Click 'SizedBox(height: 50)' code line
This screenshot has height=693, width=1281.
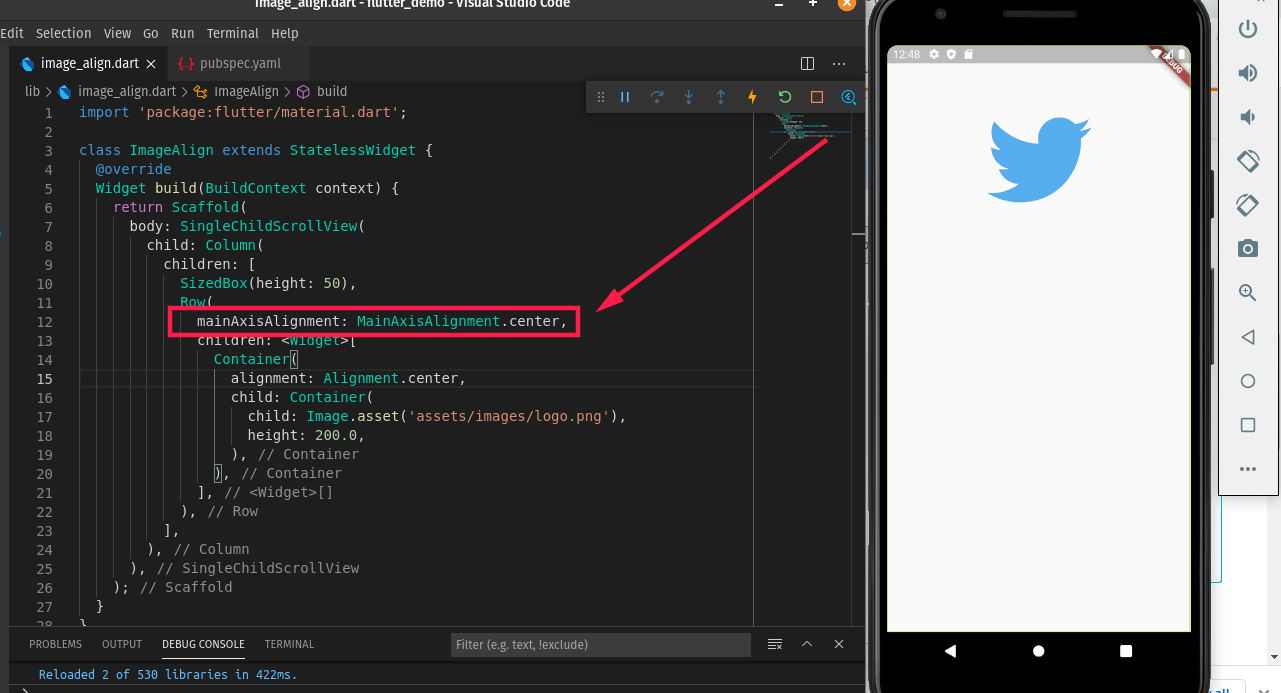pos(268,283)
